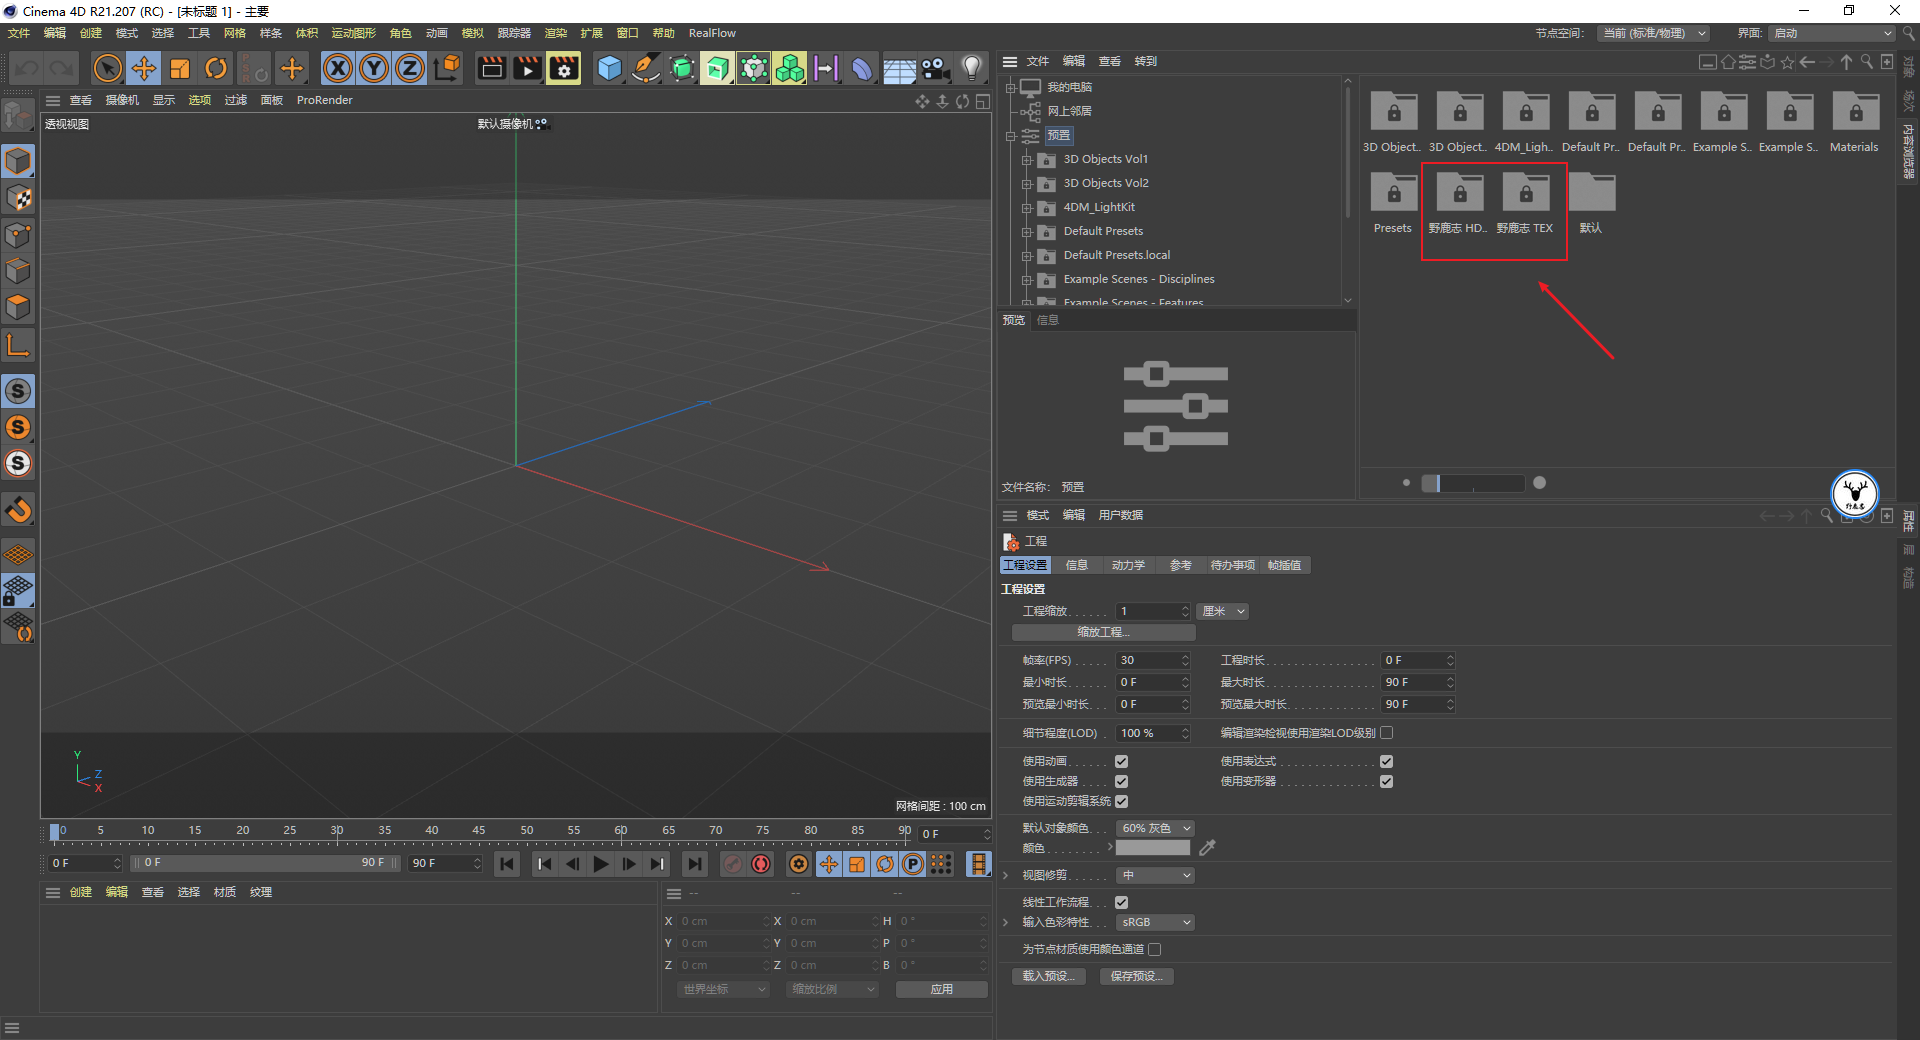Open the 厘米 unit dropdown
The image size is (1920, 1040).
point(1224,612)
